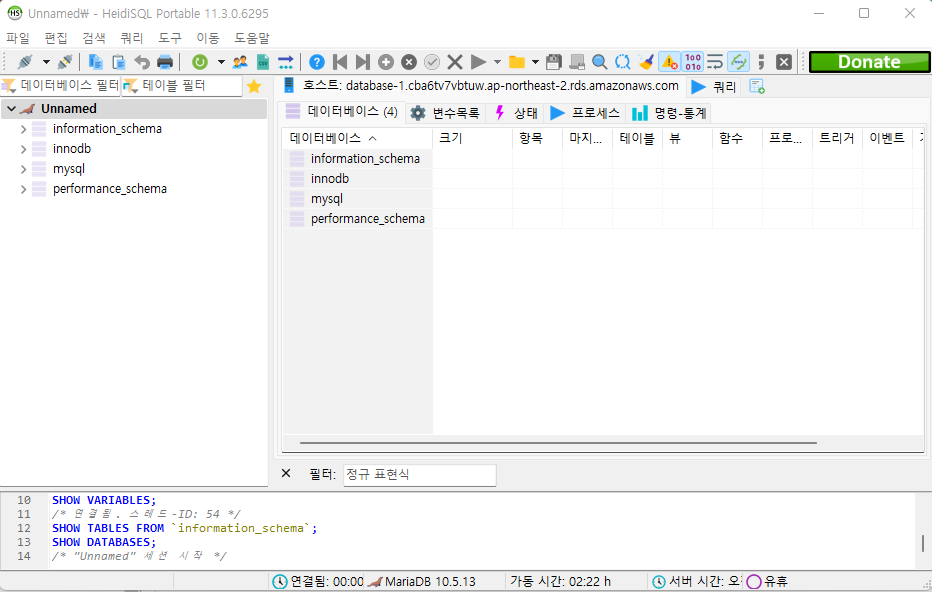Open the 도움말 menu
The width and height of the screenshot is (932, 592).
coord(251,38)
